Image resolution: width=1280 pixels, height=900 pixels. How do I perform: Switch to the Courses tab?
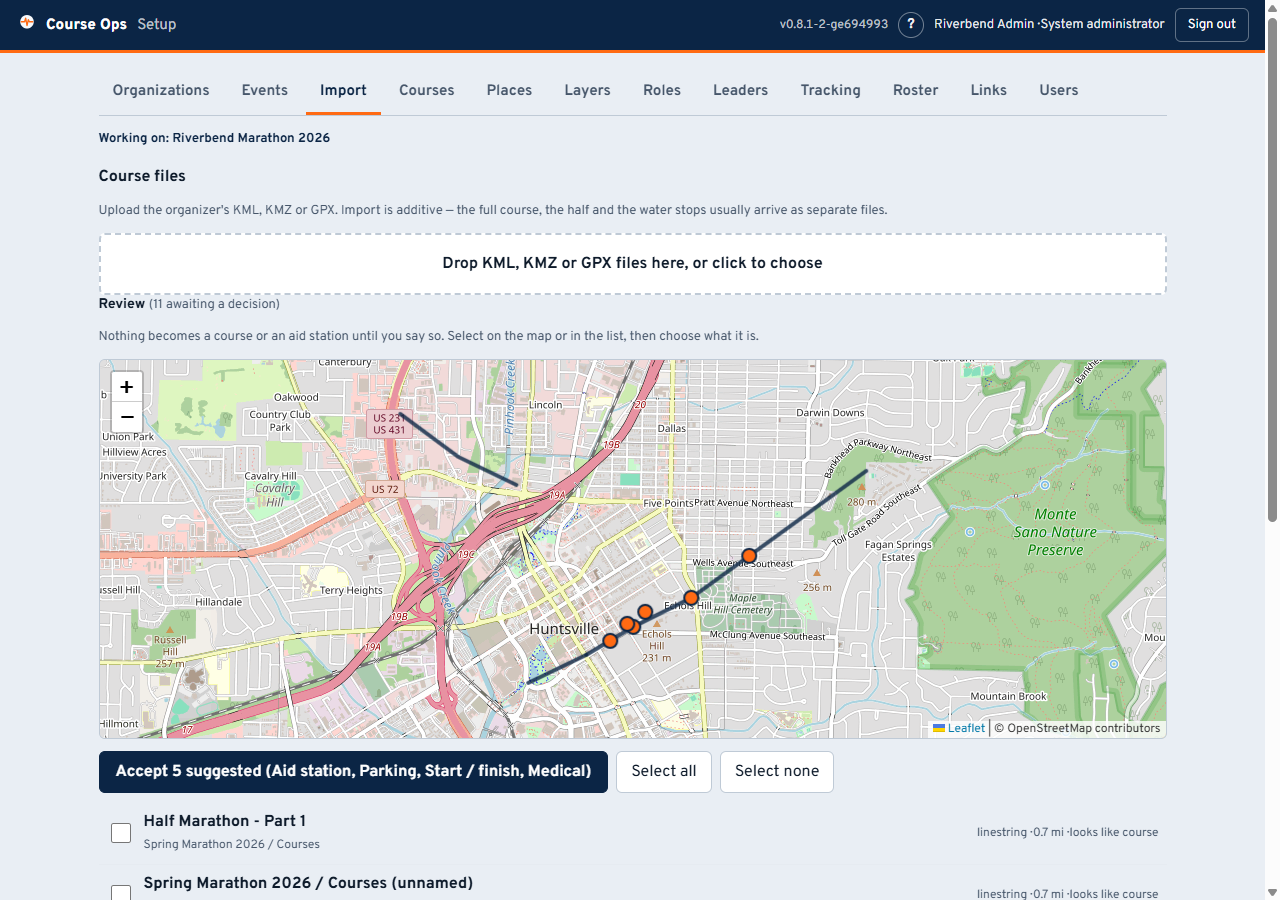[427, 90]
